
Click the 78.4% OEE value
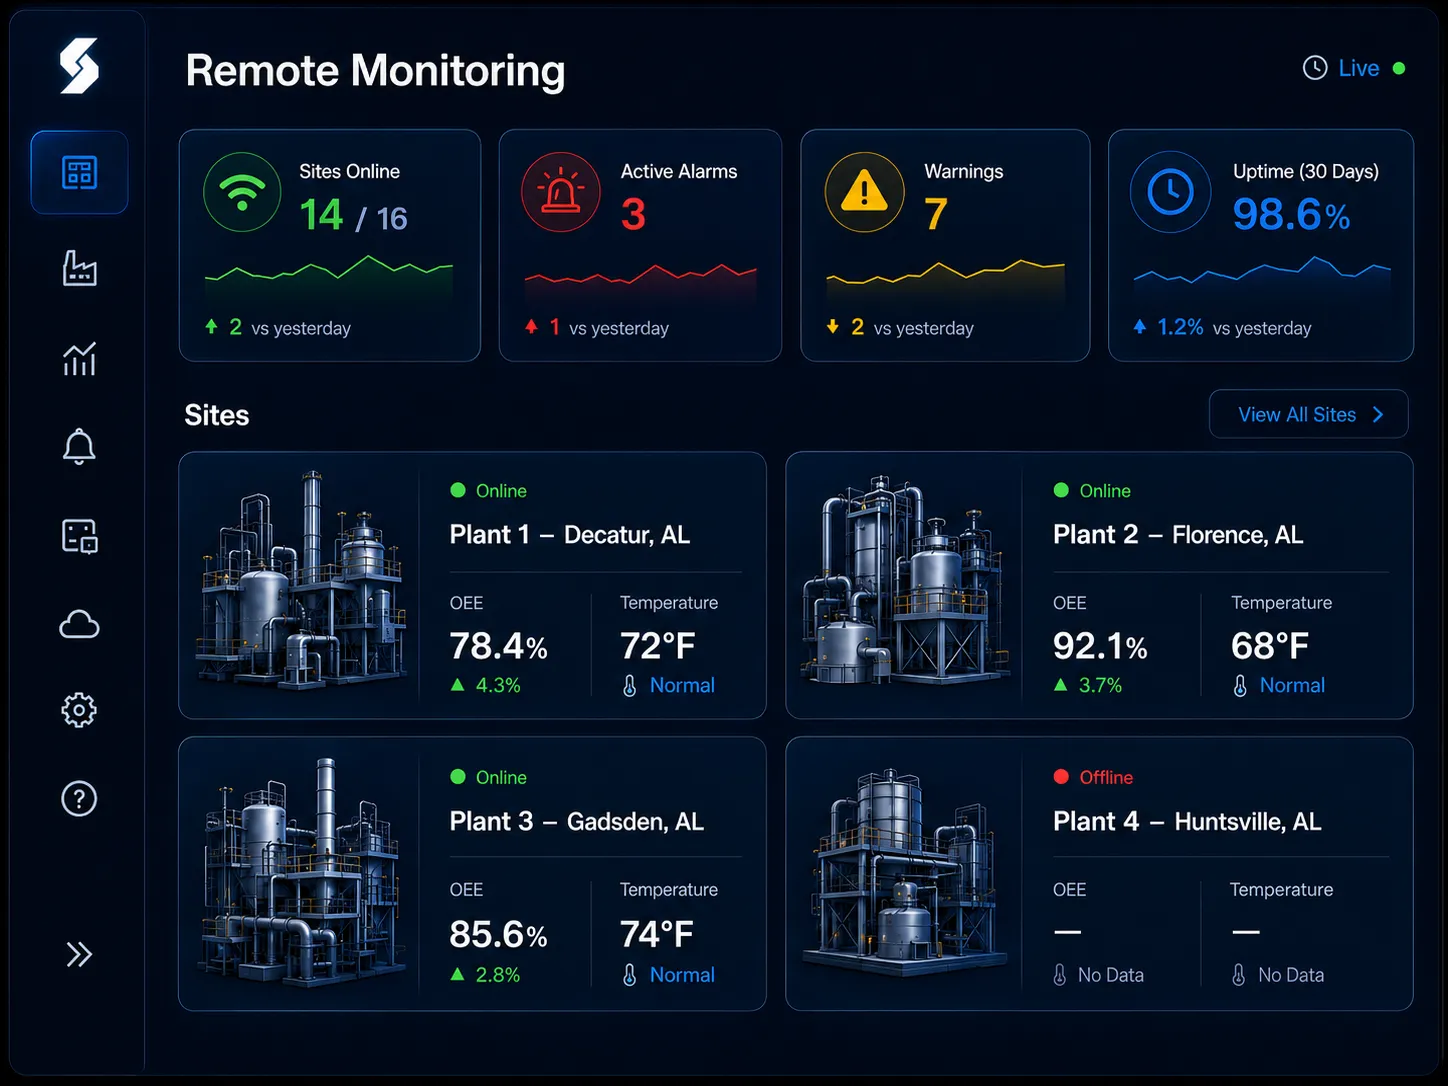(498, 646)
